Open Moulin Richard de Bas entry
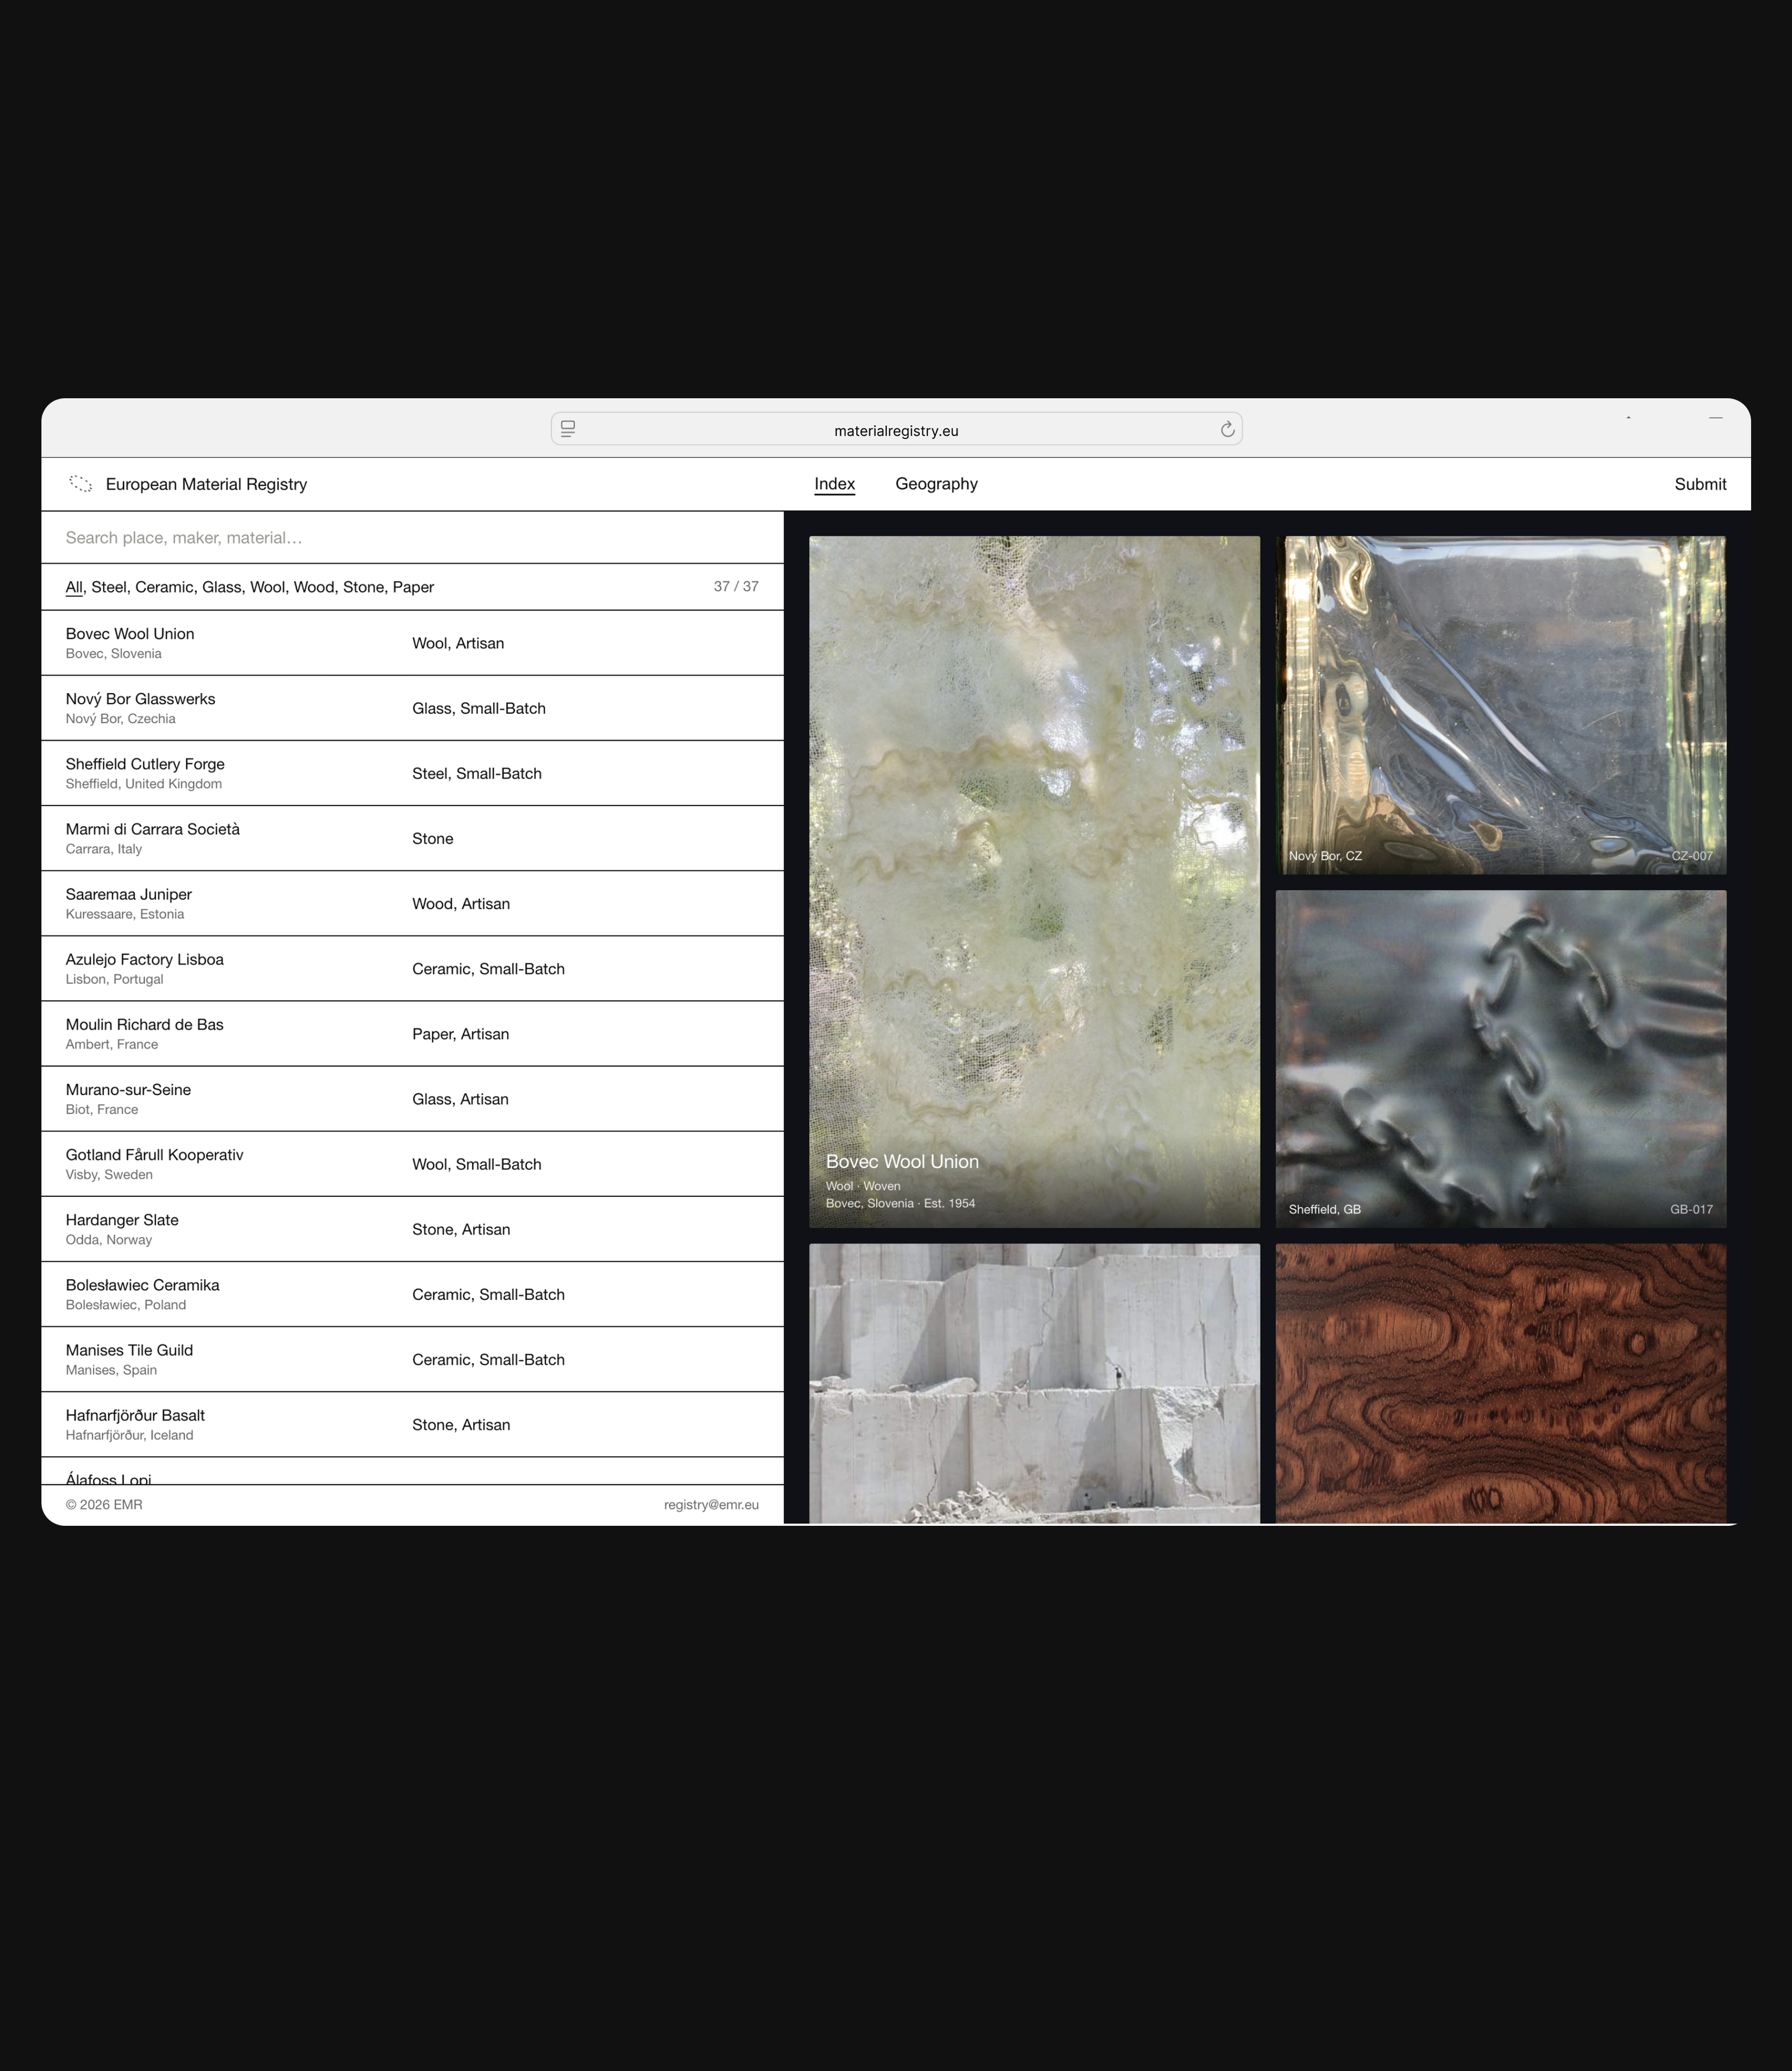 point(412,1033)
